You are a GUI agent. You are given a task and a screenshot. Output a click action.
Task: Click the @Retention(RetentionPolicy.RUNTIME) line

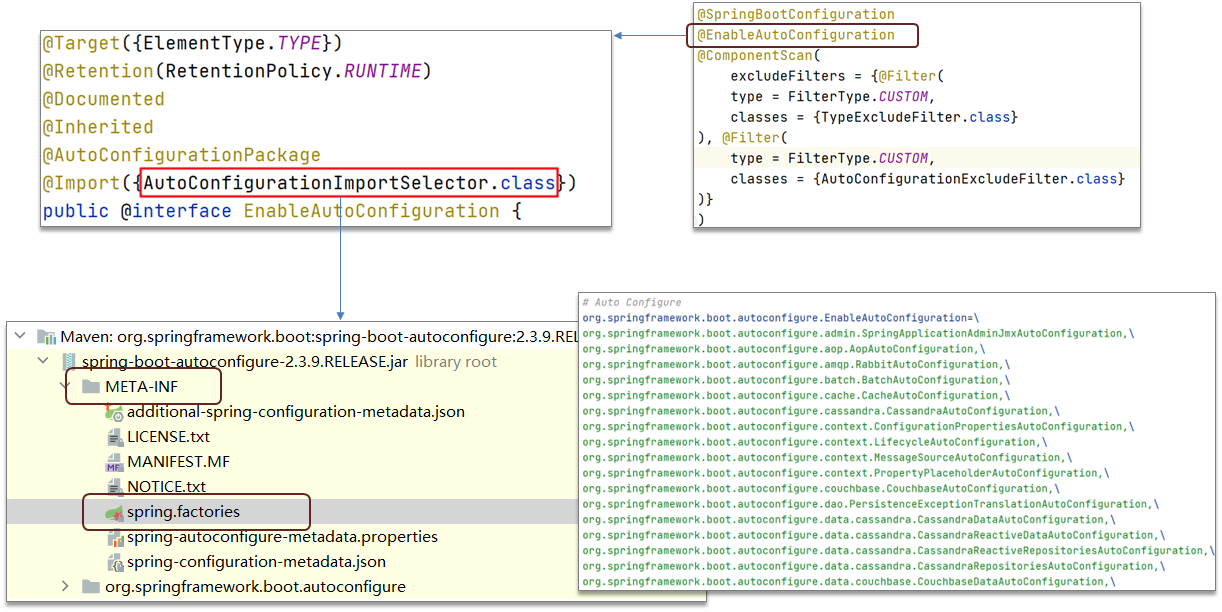point(236,71)
